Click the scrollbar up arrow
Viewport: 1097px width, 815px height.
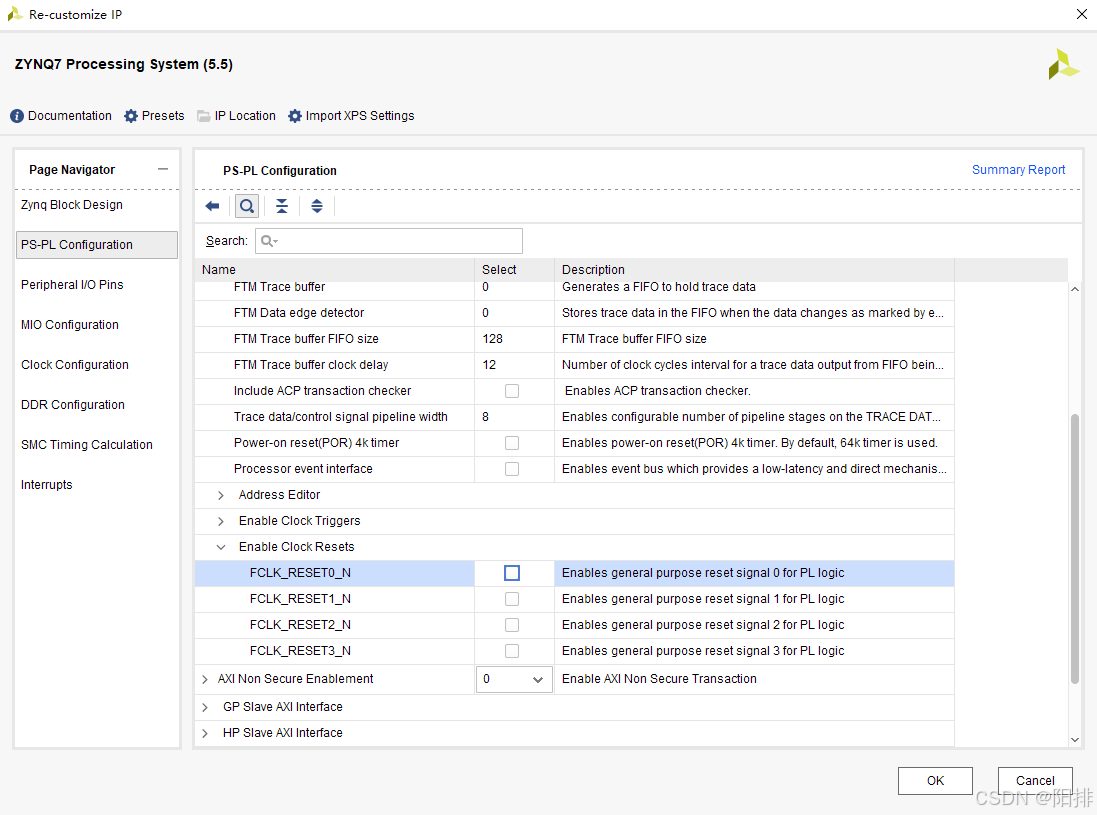(1075, 289)
